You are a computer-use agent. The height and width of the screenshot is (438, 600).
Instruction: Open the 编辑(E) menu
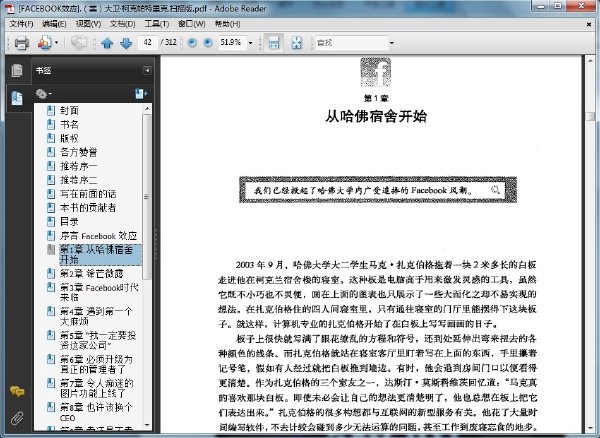click(x=54, y=24)
